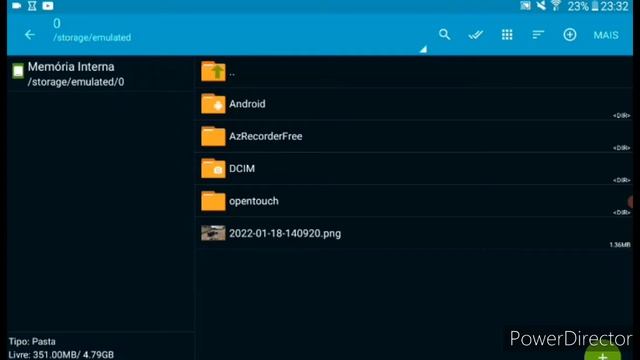Open the DCIM folder icon
This screenshot has width=640, height=360.
[x=213, y=169]
